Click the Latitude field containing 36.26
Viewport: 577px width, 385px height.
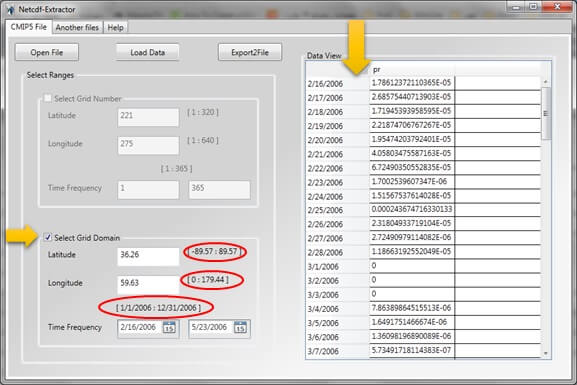tap(148, 255)
